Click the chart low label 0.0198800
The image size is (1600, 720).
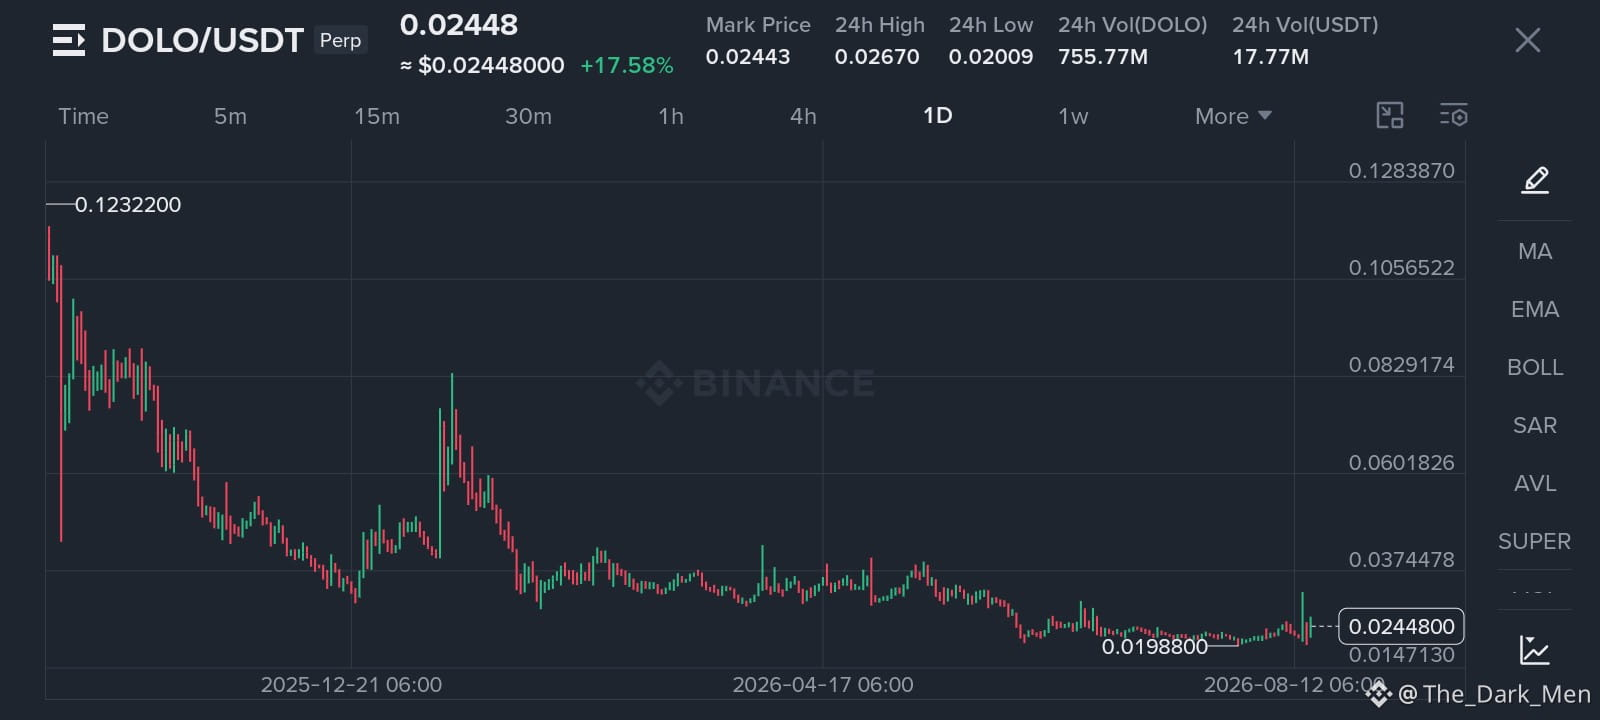[x=1155, y=647]
